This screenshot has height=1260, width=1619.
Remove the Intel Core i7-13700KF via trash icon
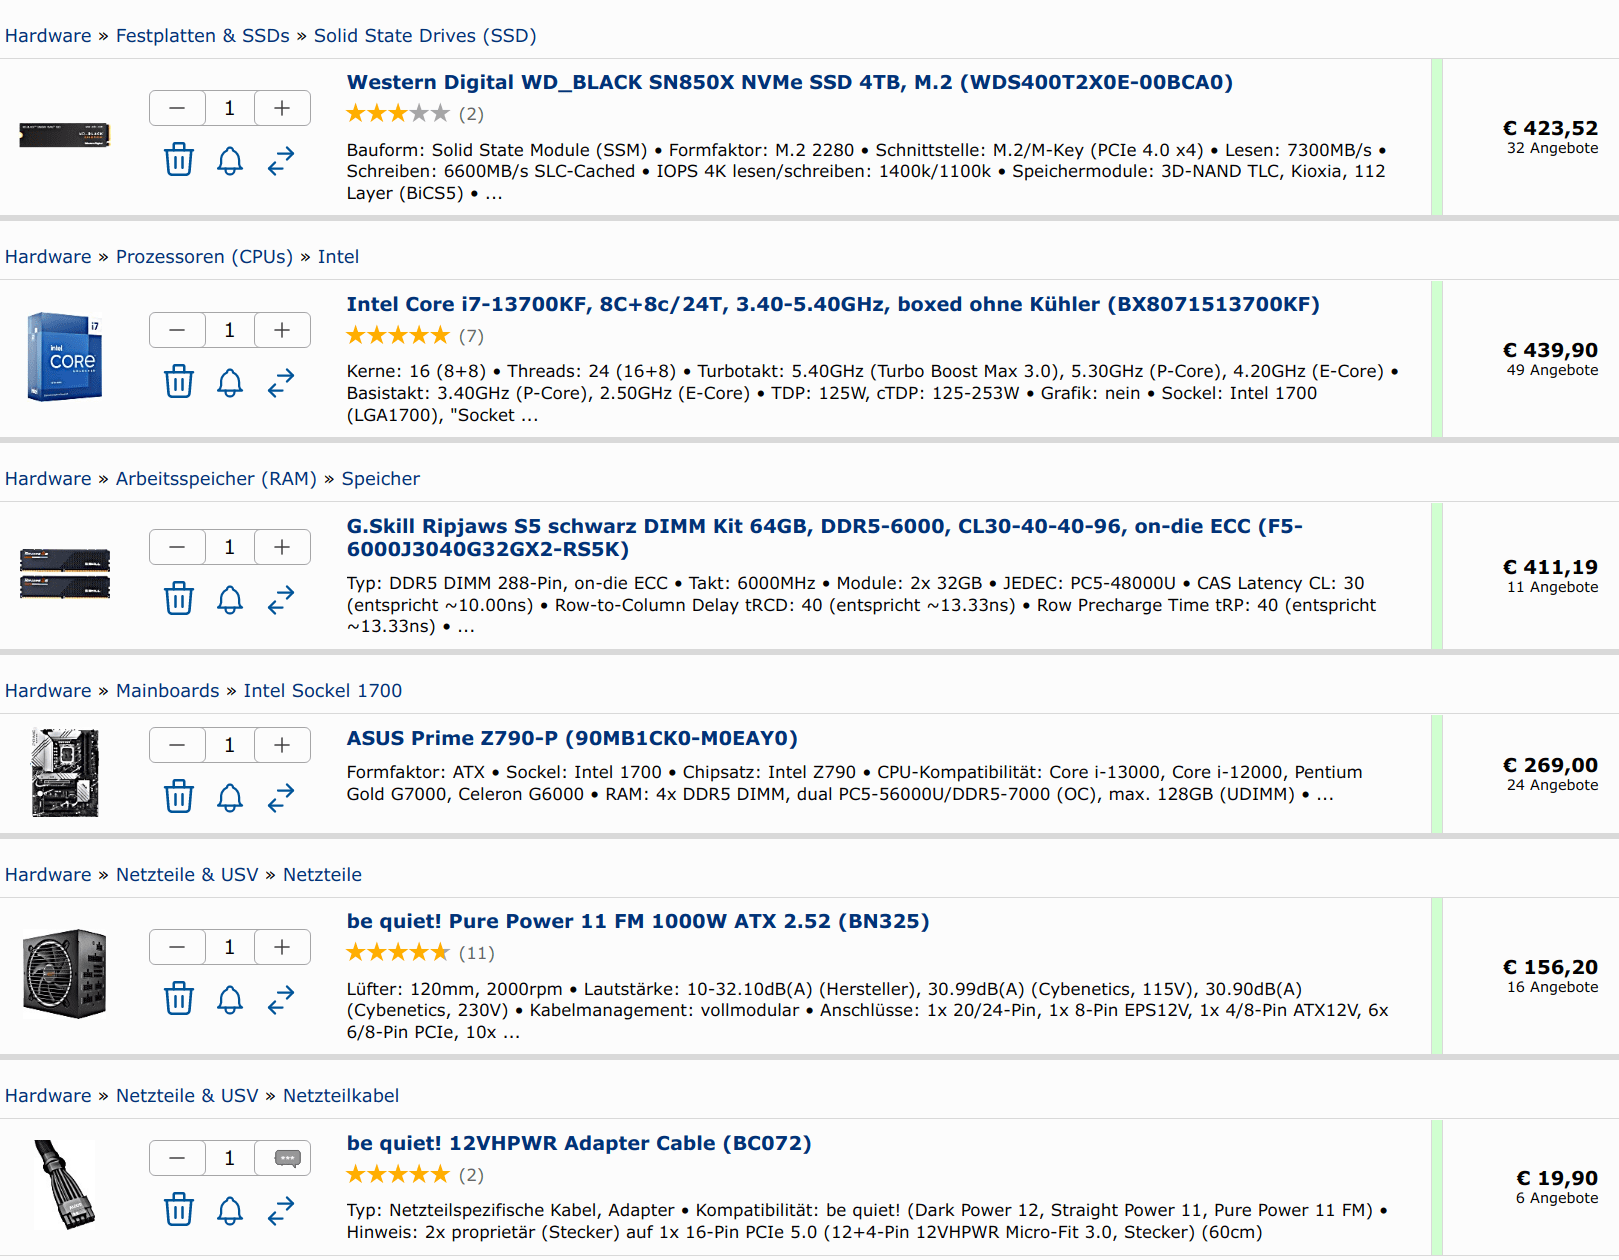[x=179, y=382]
